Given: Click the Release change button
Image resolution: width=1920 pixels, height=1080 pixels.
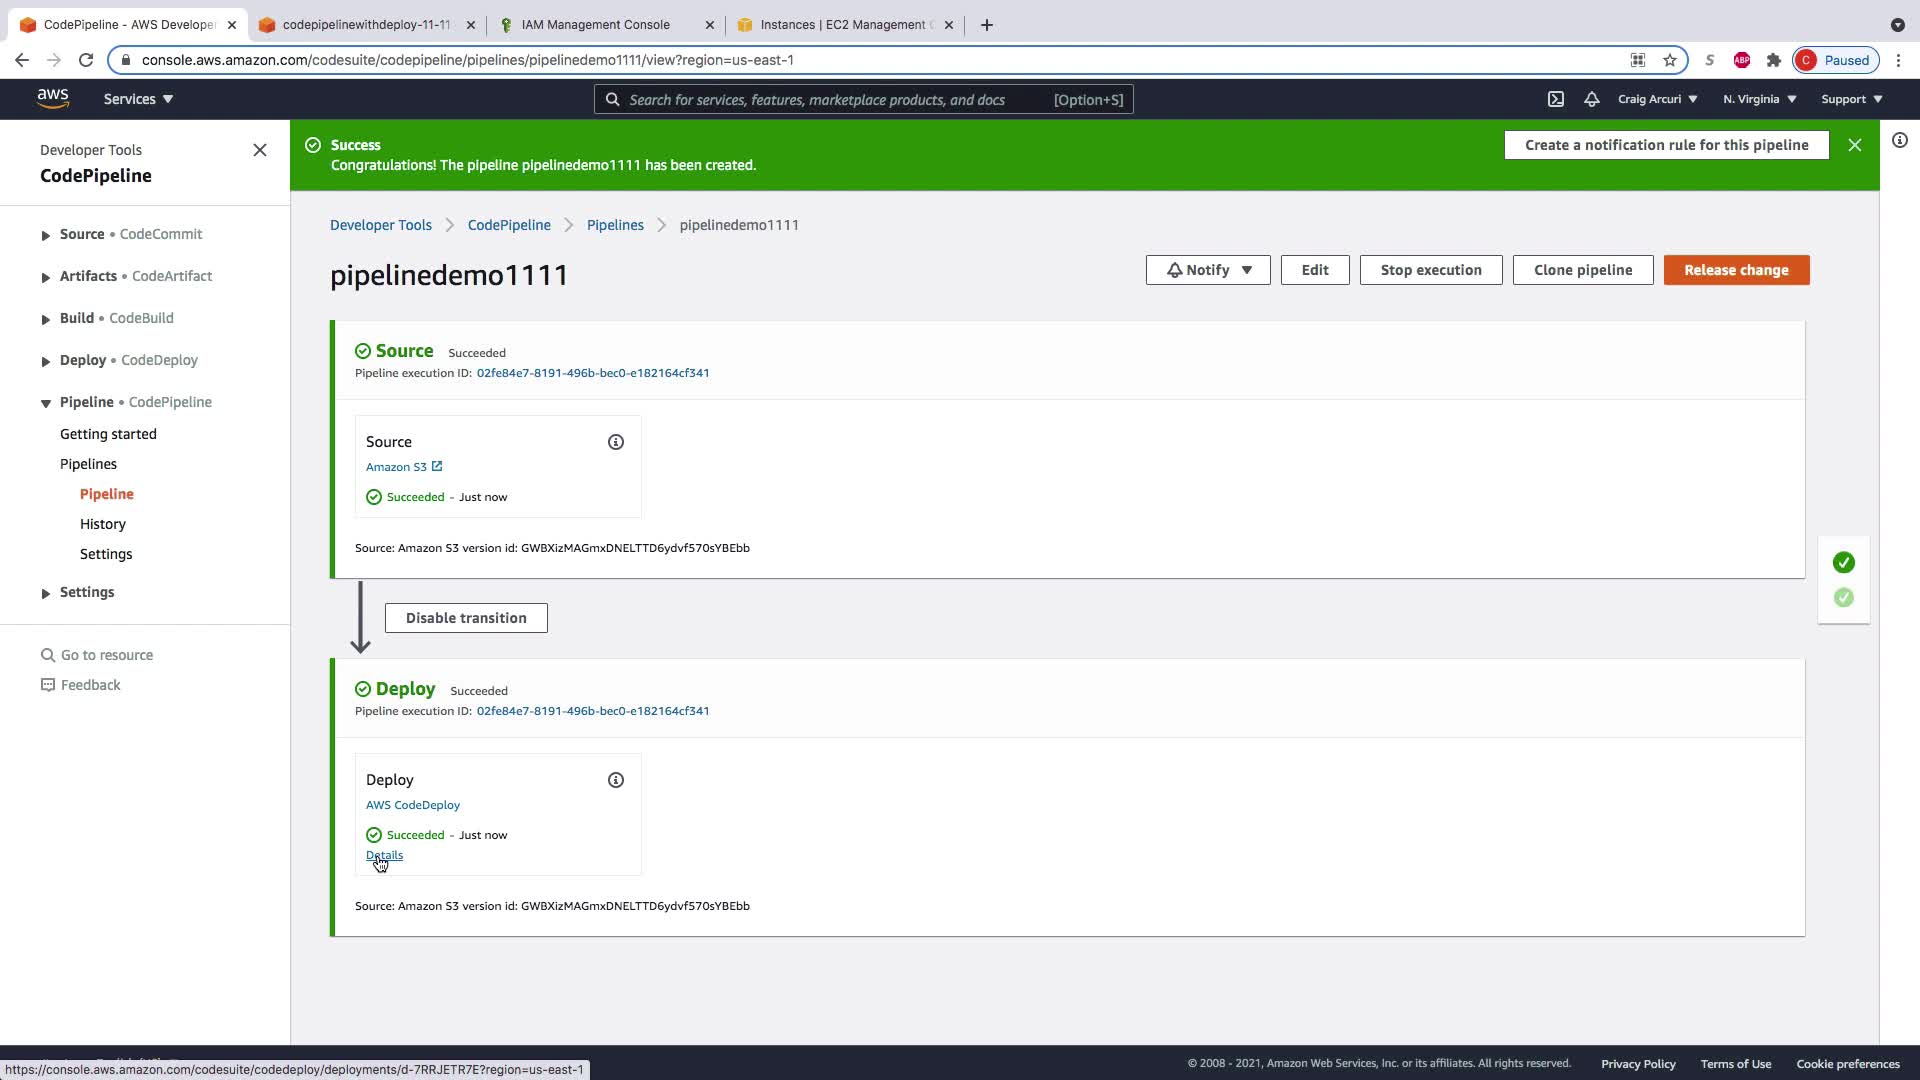Looking at the screenshot, I should (x=1736, y=270).
